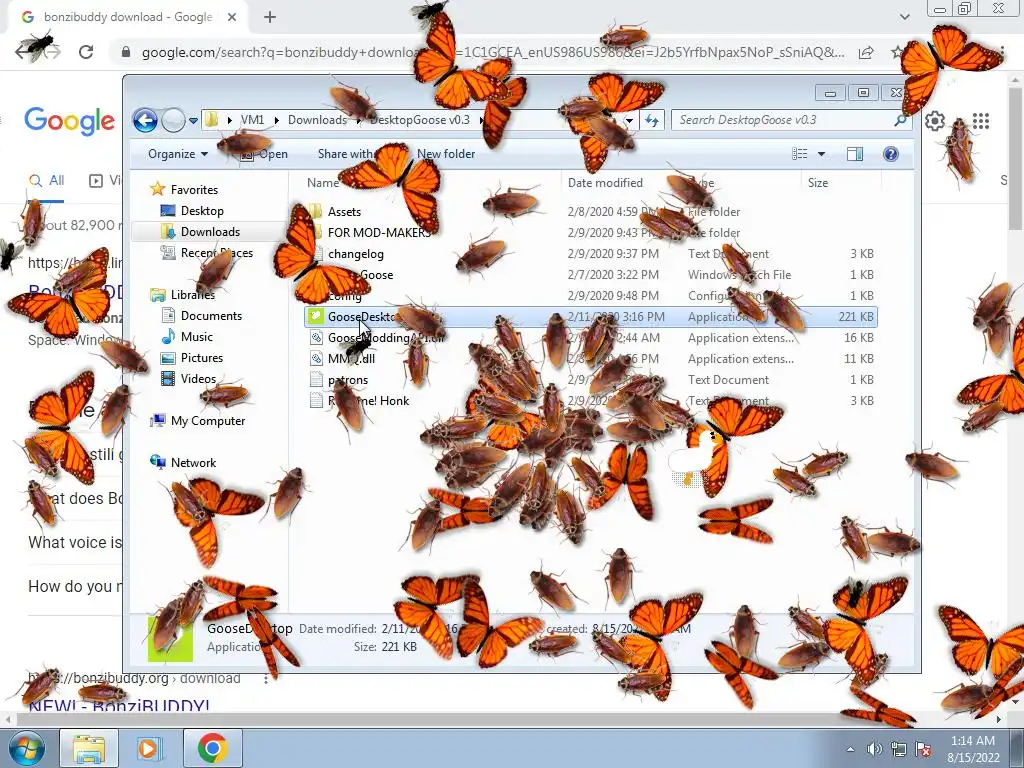Click the Chrome address bar URL
The height and width of the screenshot is (768, 1024).
click(x=493, y=52)
